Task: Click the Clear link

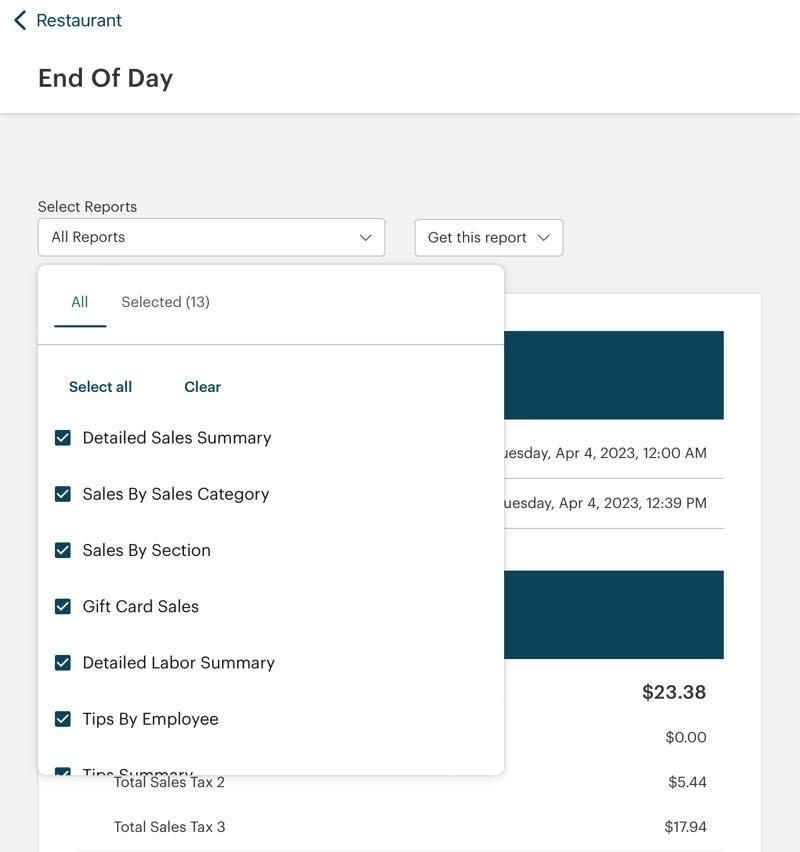Action: point(202,387)
